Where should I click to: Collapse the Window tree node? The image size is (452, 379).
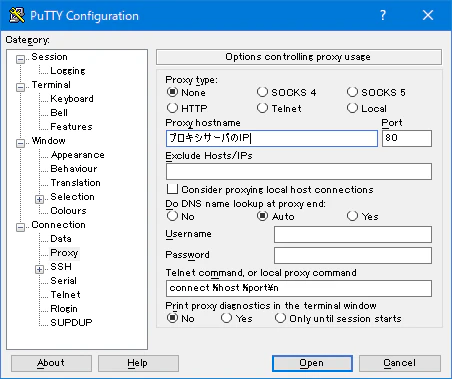click(x=20, y=143)
